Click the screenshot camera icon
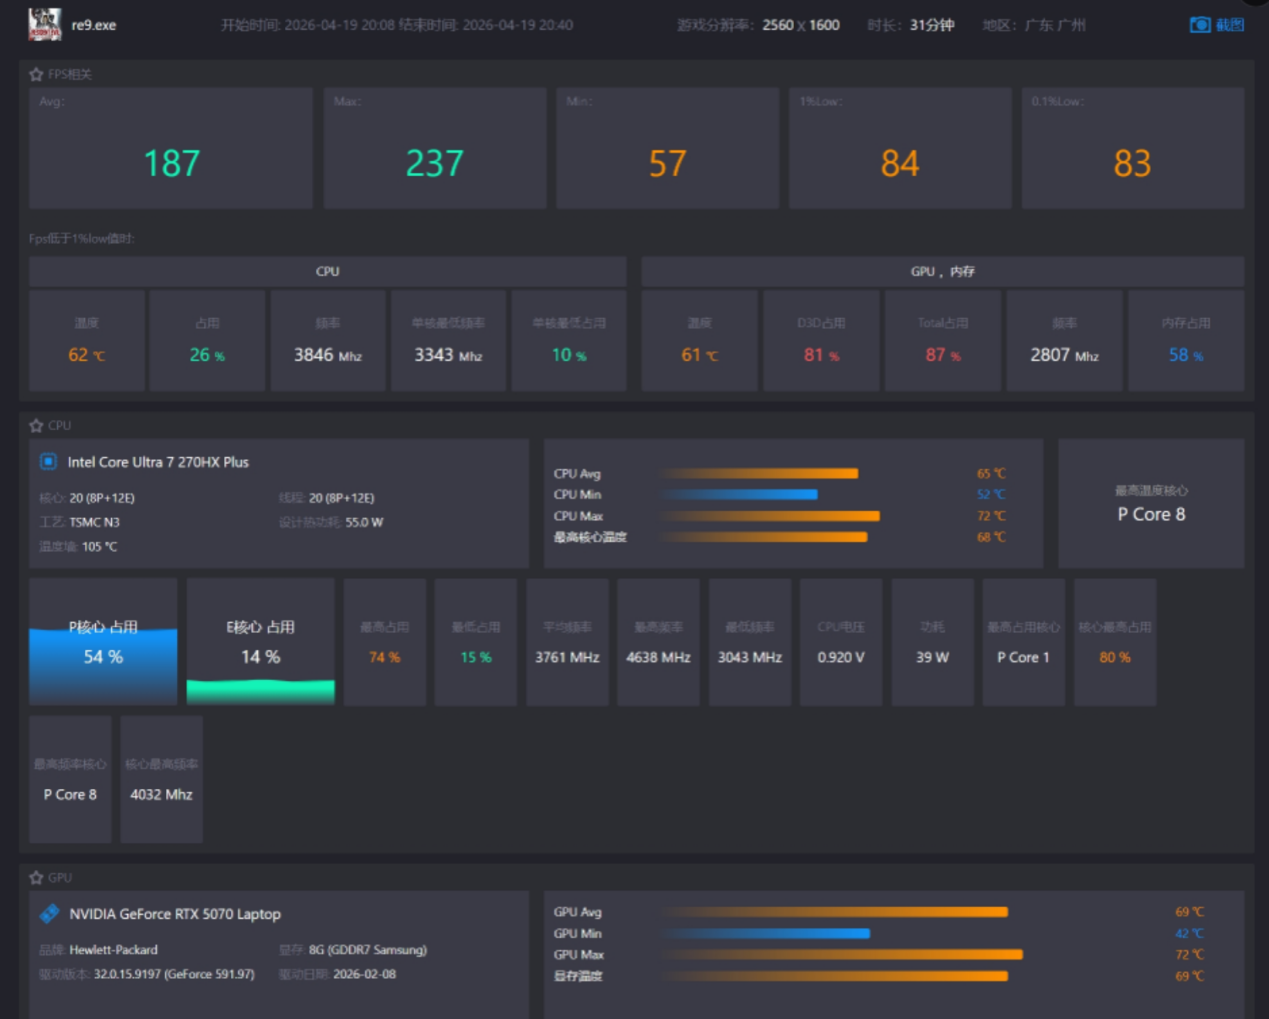 click(x=1199, y=24)
